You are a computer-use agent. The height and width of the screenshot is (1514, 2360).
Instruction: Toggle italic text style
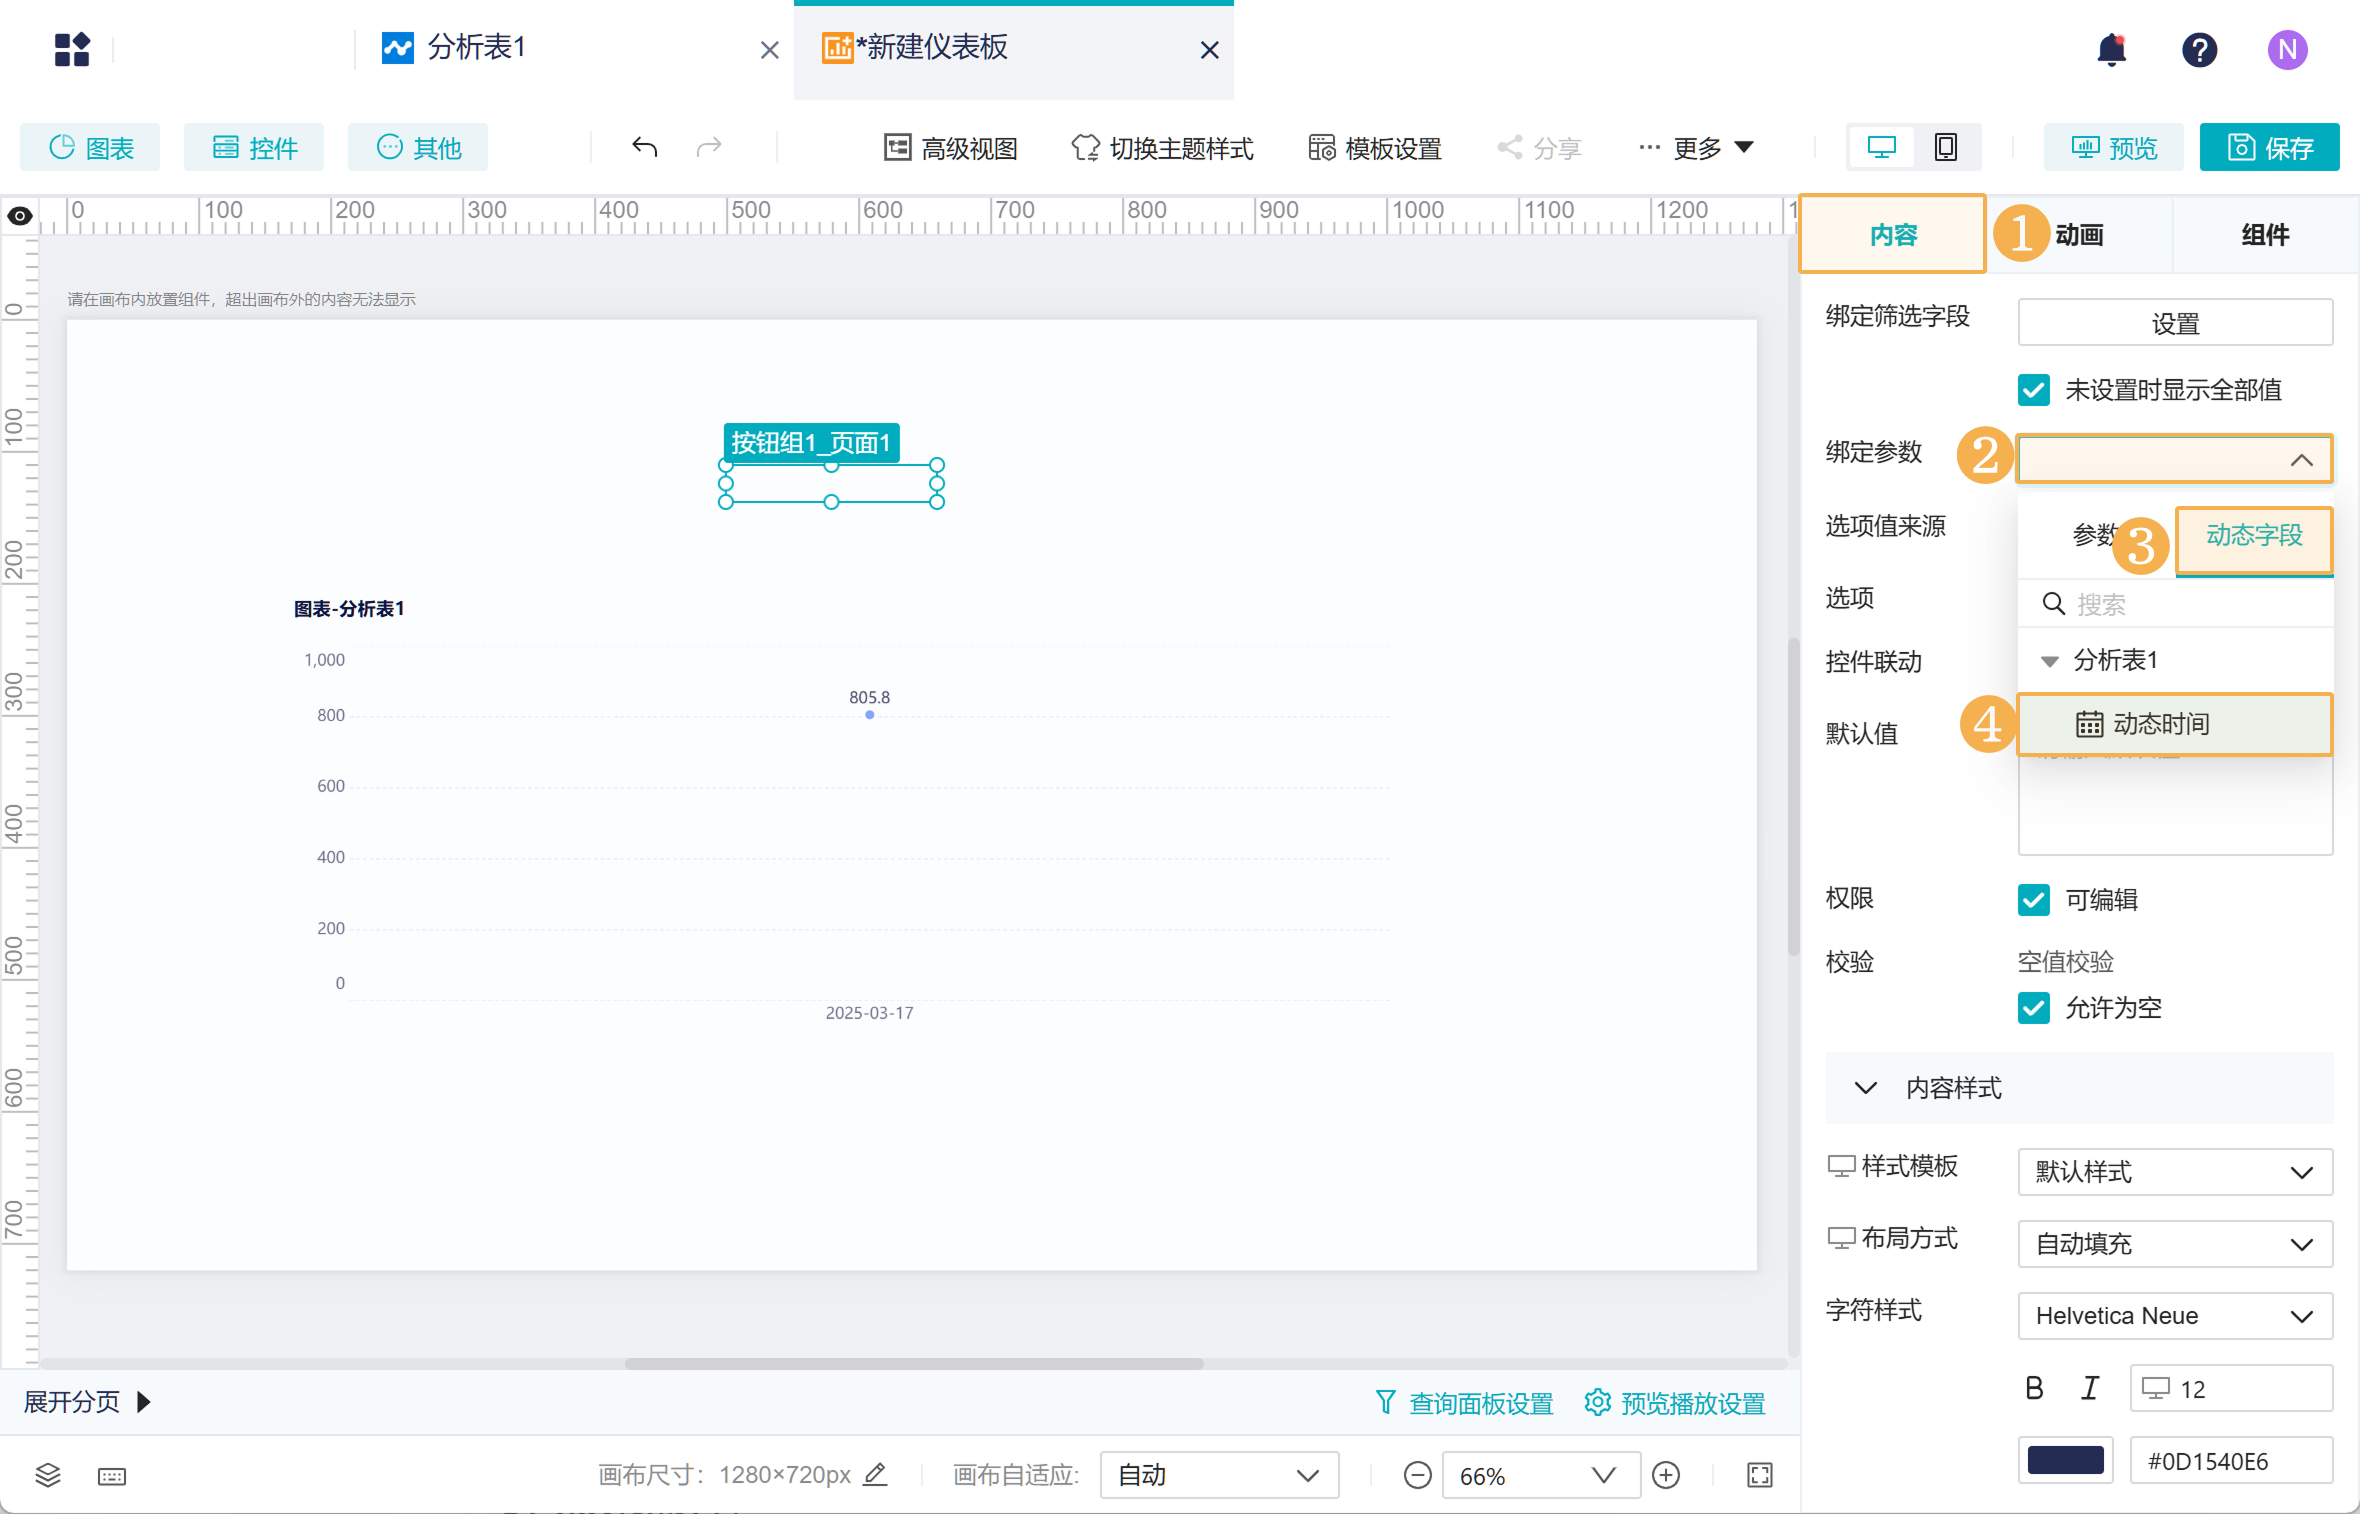[2090, 1388]
